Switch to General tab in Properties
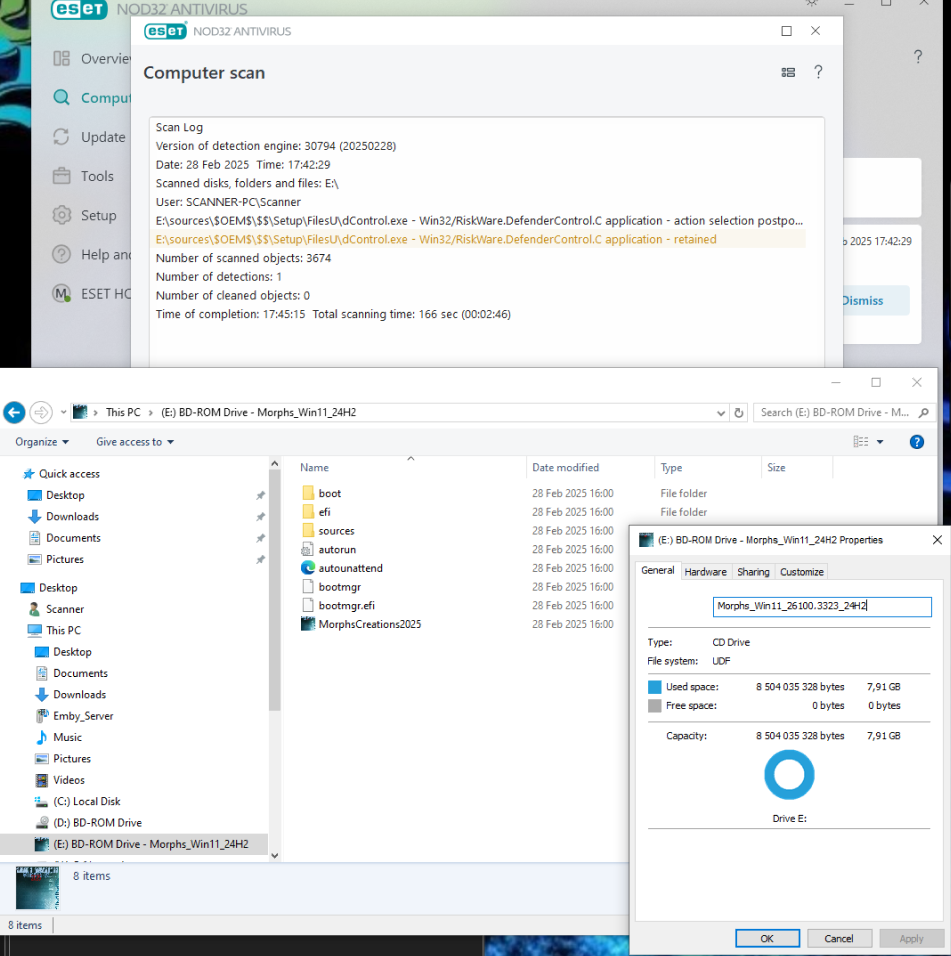Viewport: 951px width, 956px height. 658,571
